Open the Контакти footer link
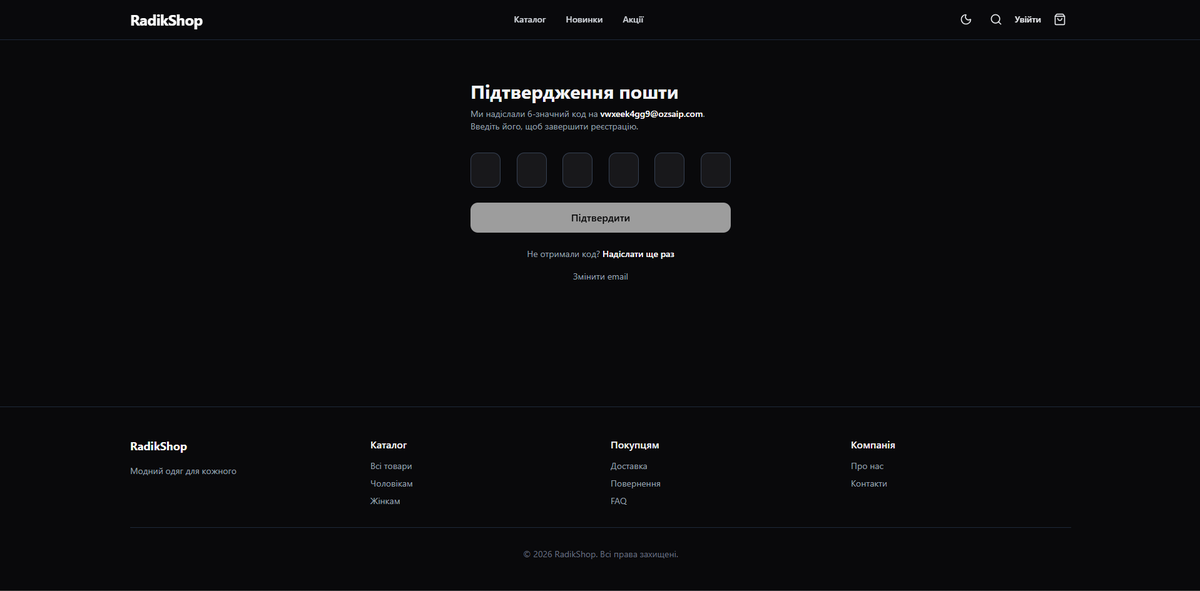The height and width of the screenshot is (591, 1200). pyautogui.click(x=869, y=484)
